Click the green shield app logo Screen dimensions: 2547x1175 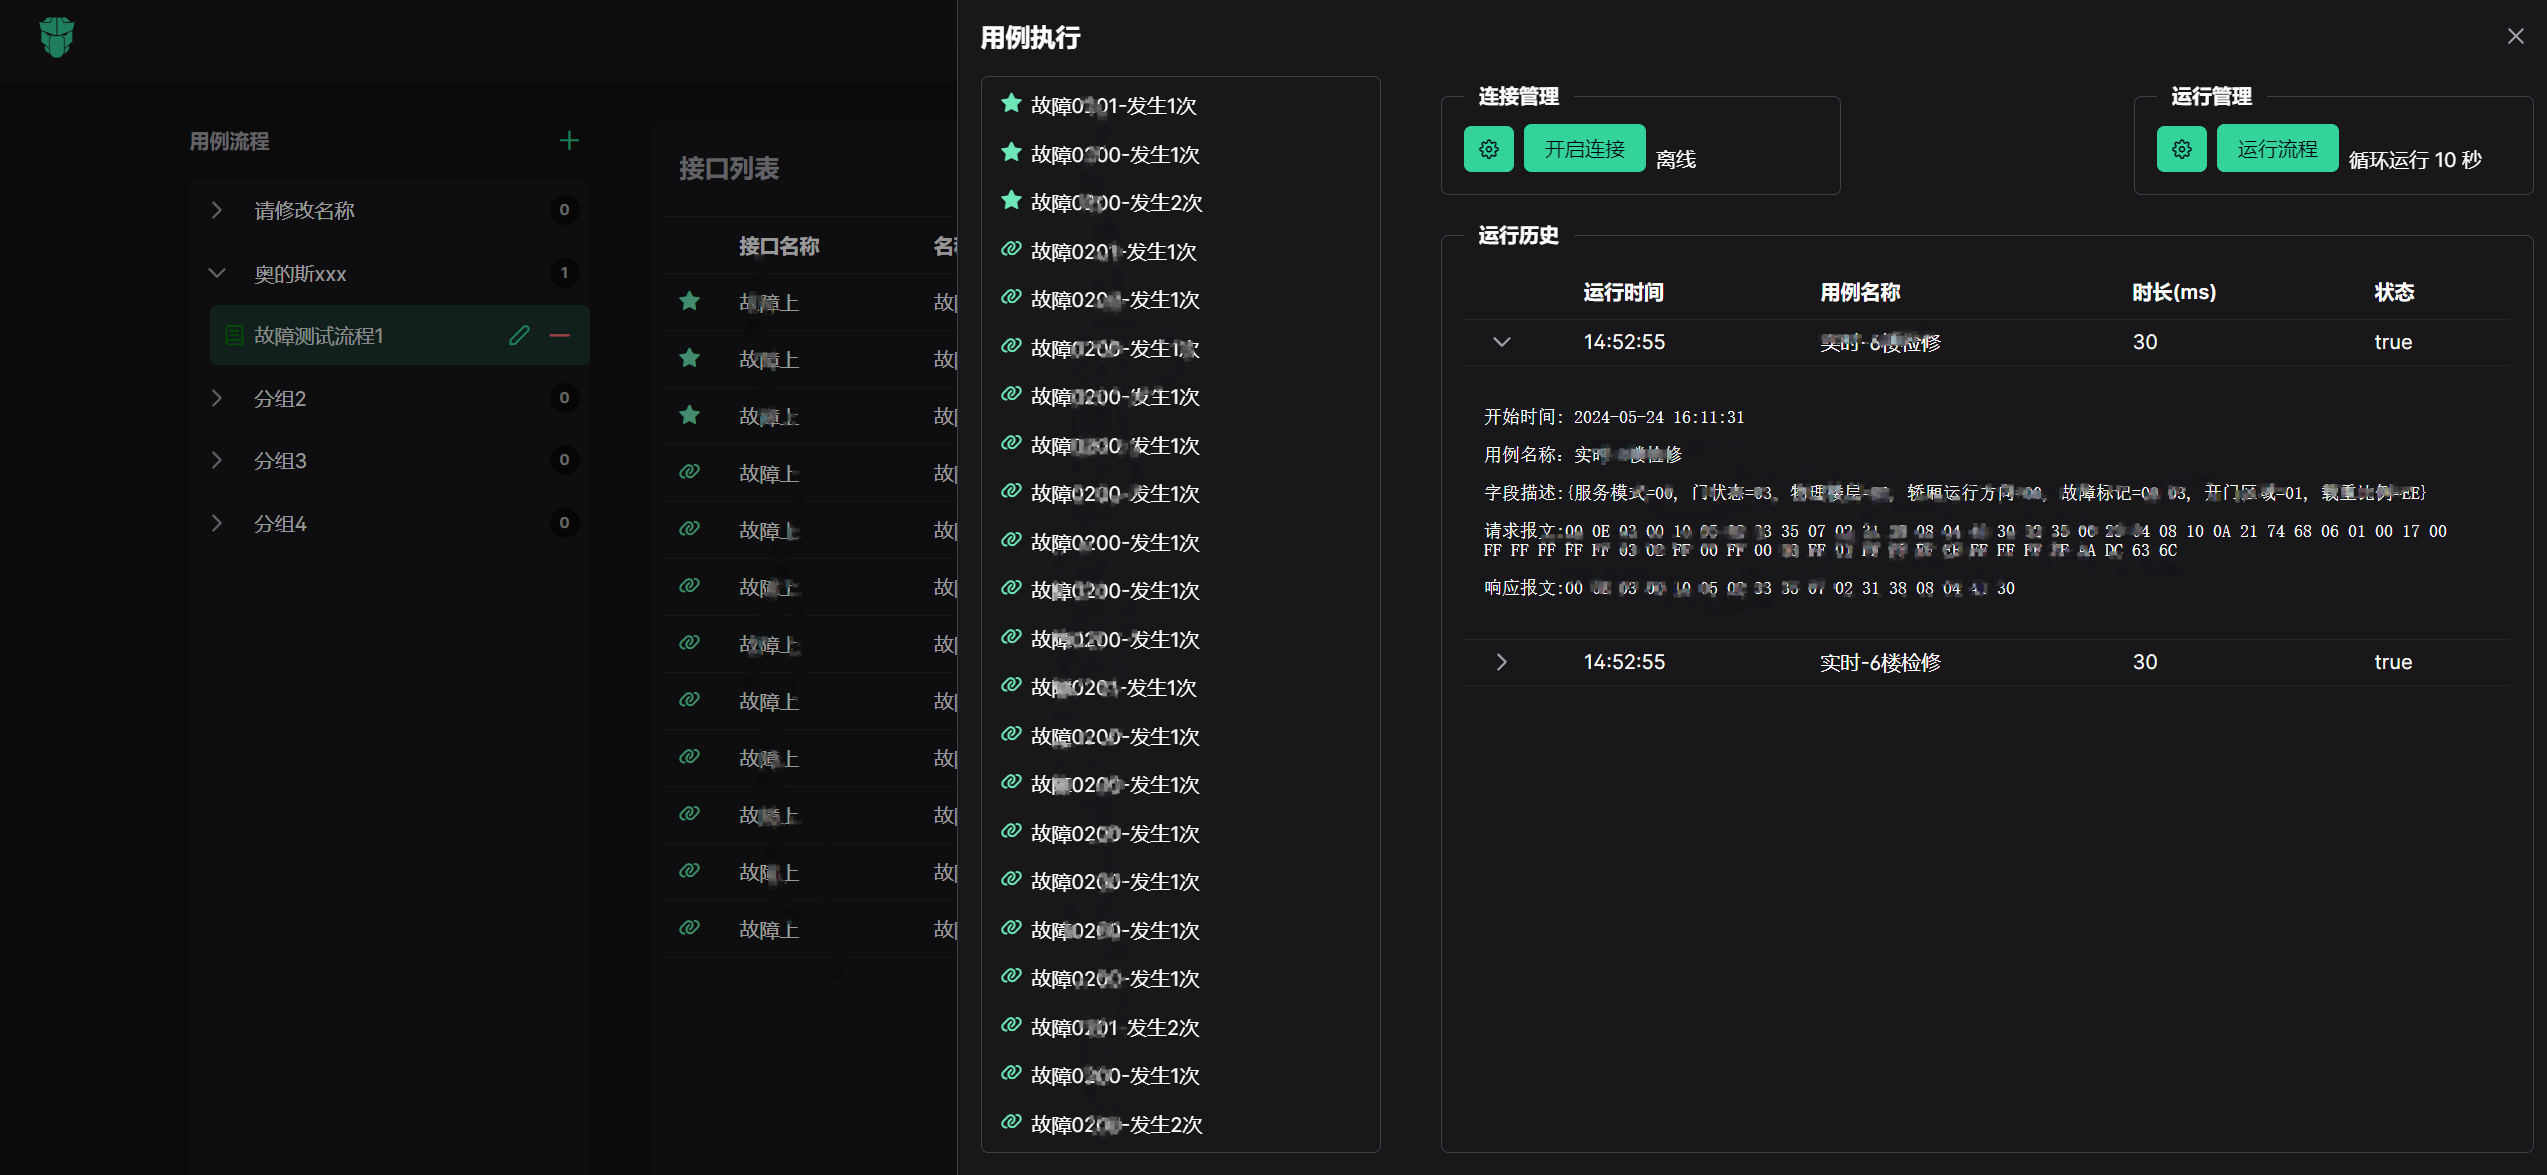tap(57, 37)
